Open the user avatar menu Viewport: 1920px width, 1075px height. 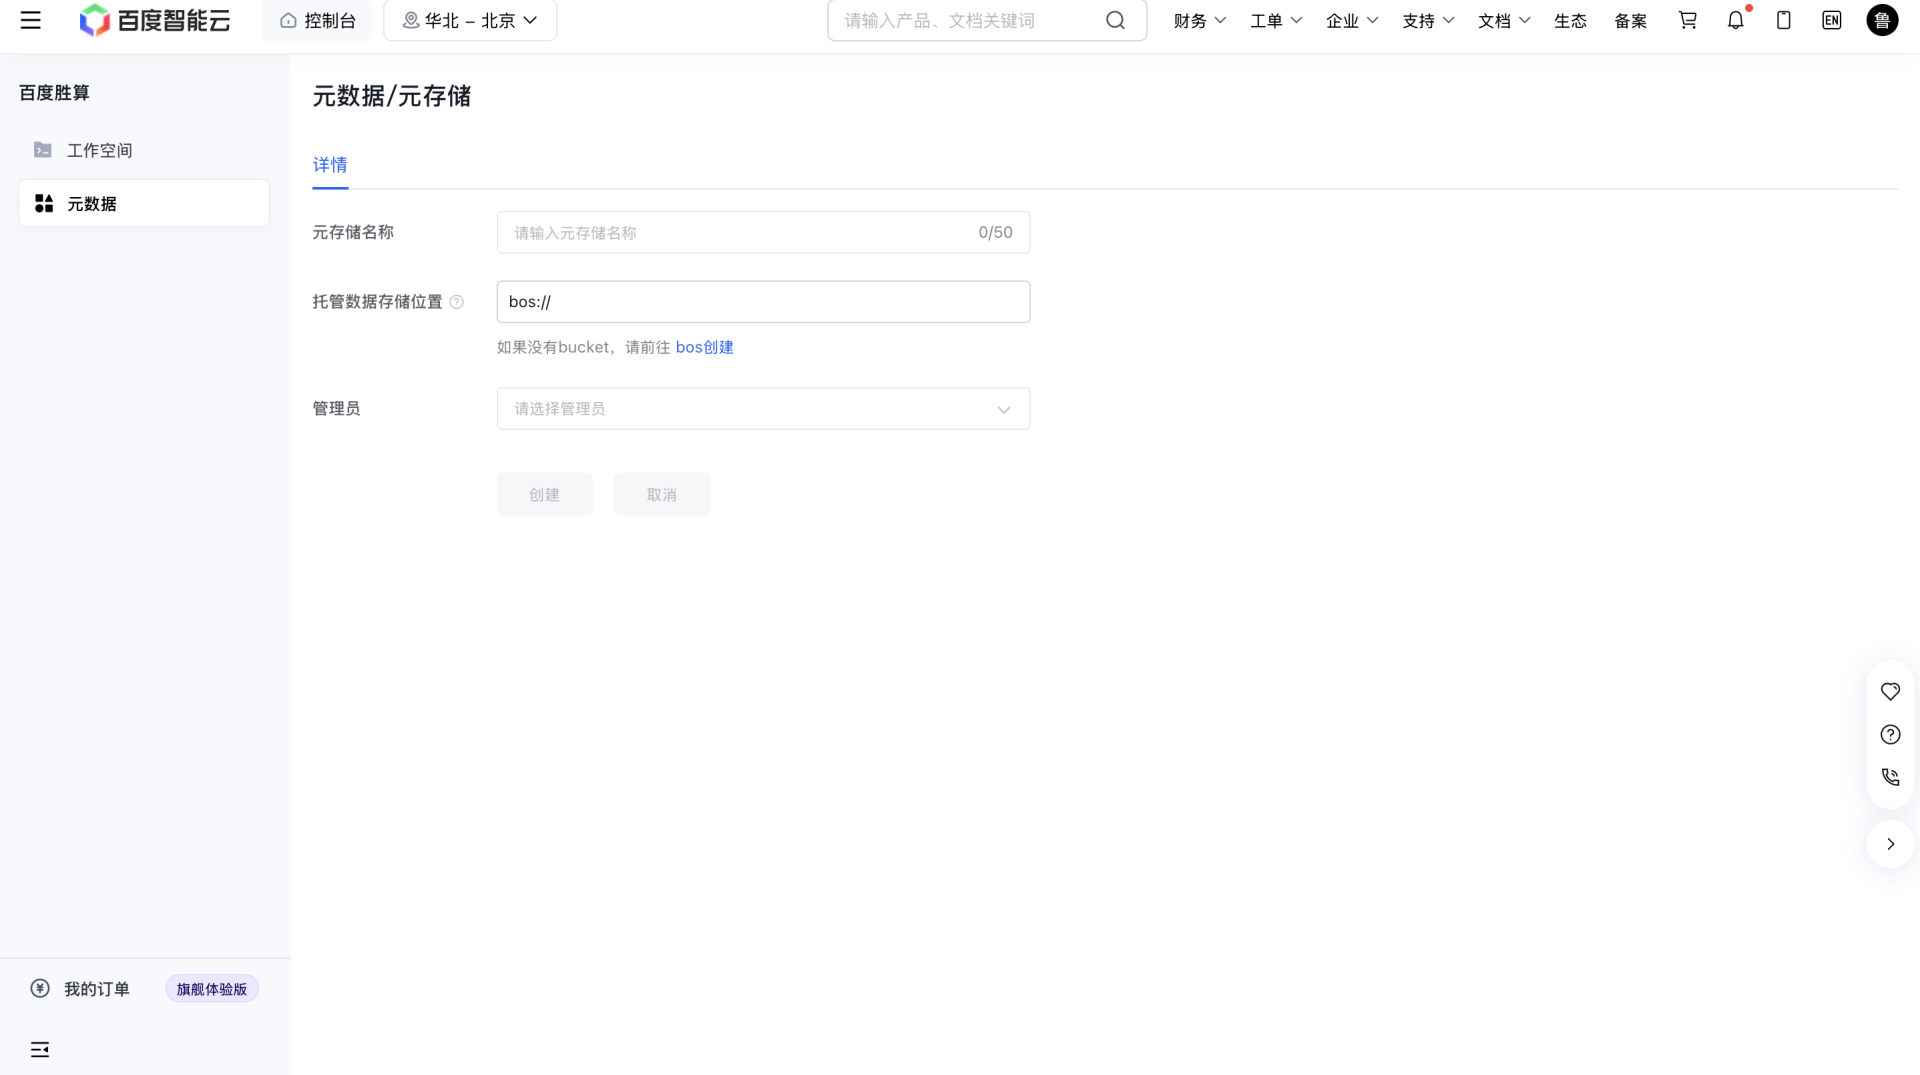pos(1882,20)
